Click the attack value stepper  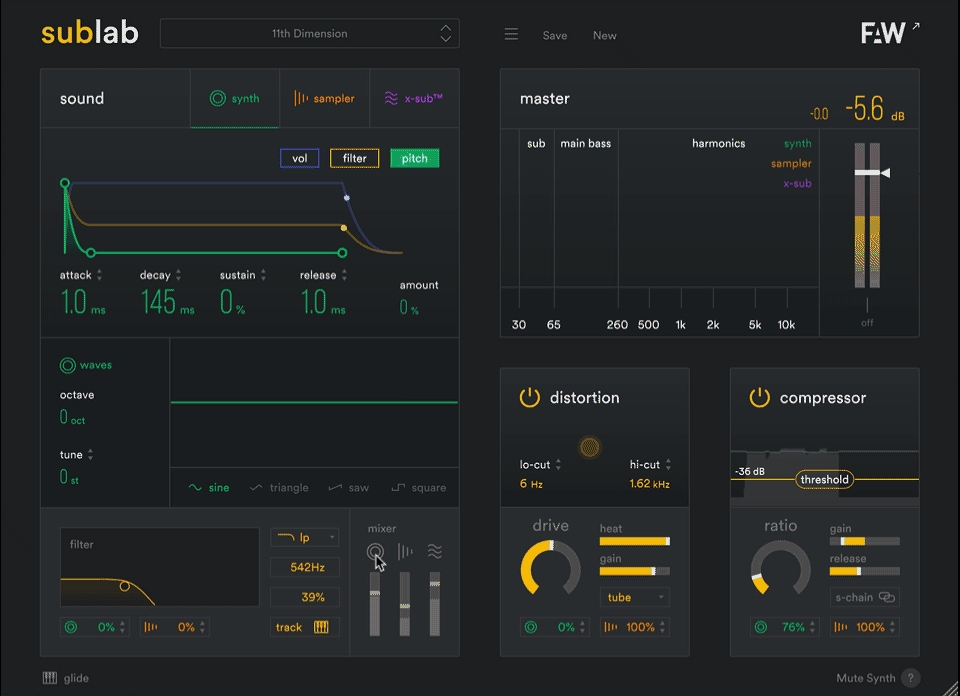click(x=99, y=275)
